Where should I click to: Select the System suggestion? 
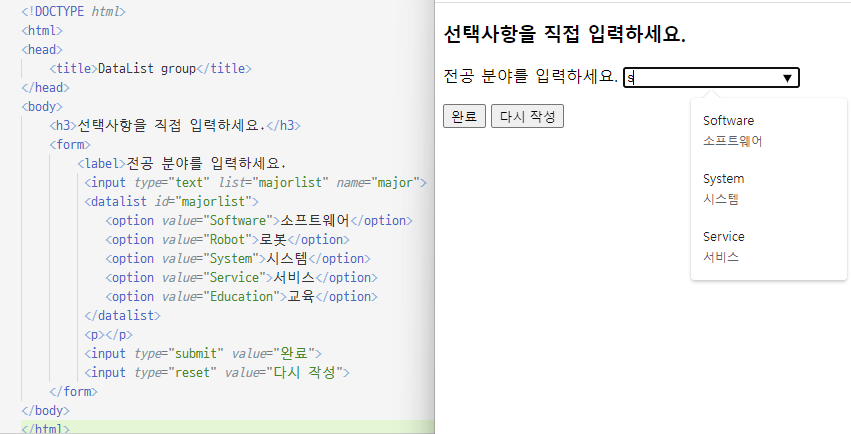[769, 189]
